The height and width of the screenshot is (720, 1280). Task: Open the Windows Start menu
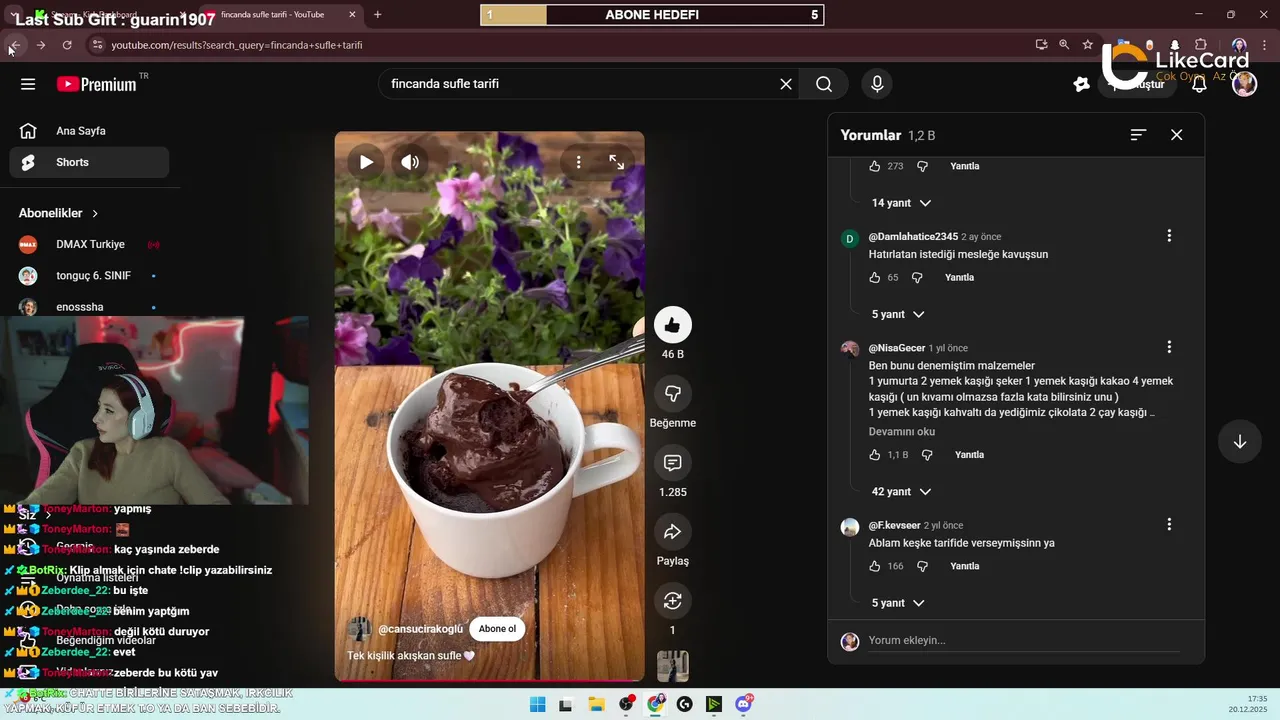[x=537, y=704]
